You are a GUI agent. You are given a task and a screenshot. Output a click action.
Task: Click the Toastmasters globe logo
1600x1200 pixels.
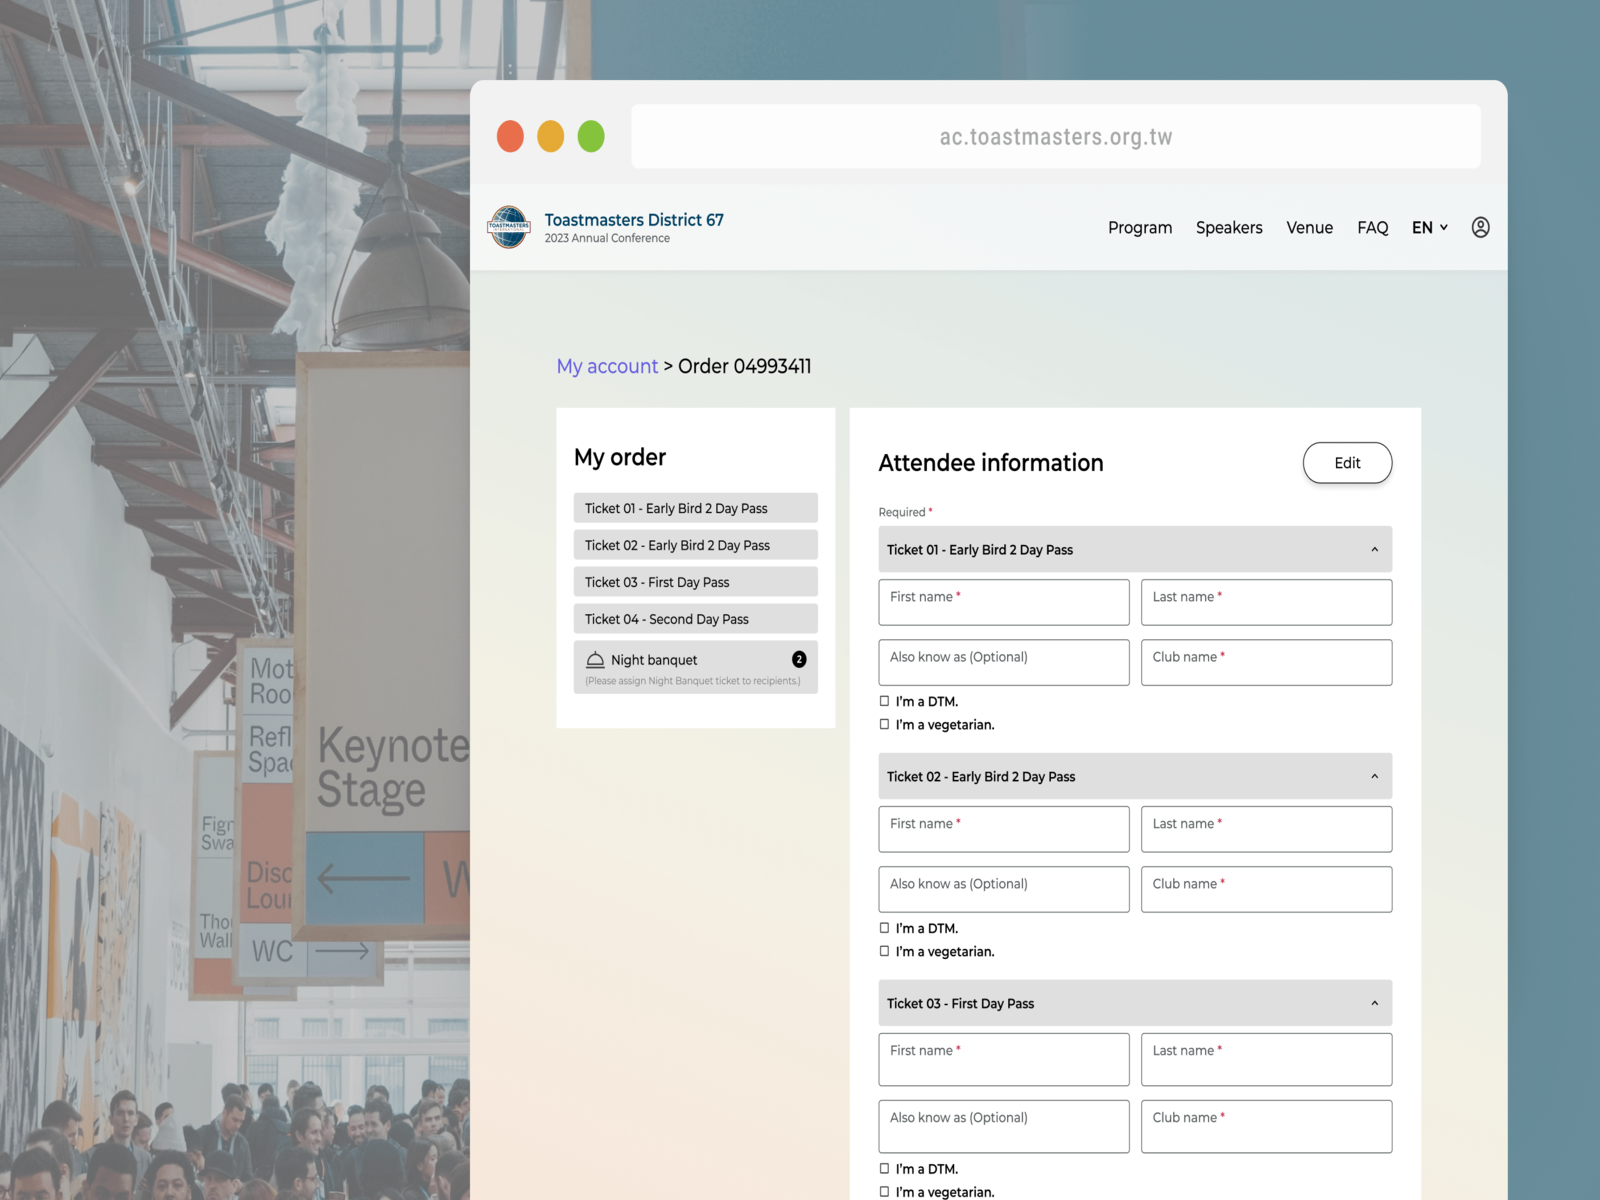pyautogui.click(x=508, y=227)
